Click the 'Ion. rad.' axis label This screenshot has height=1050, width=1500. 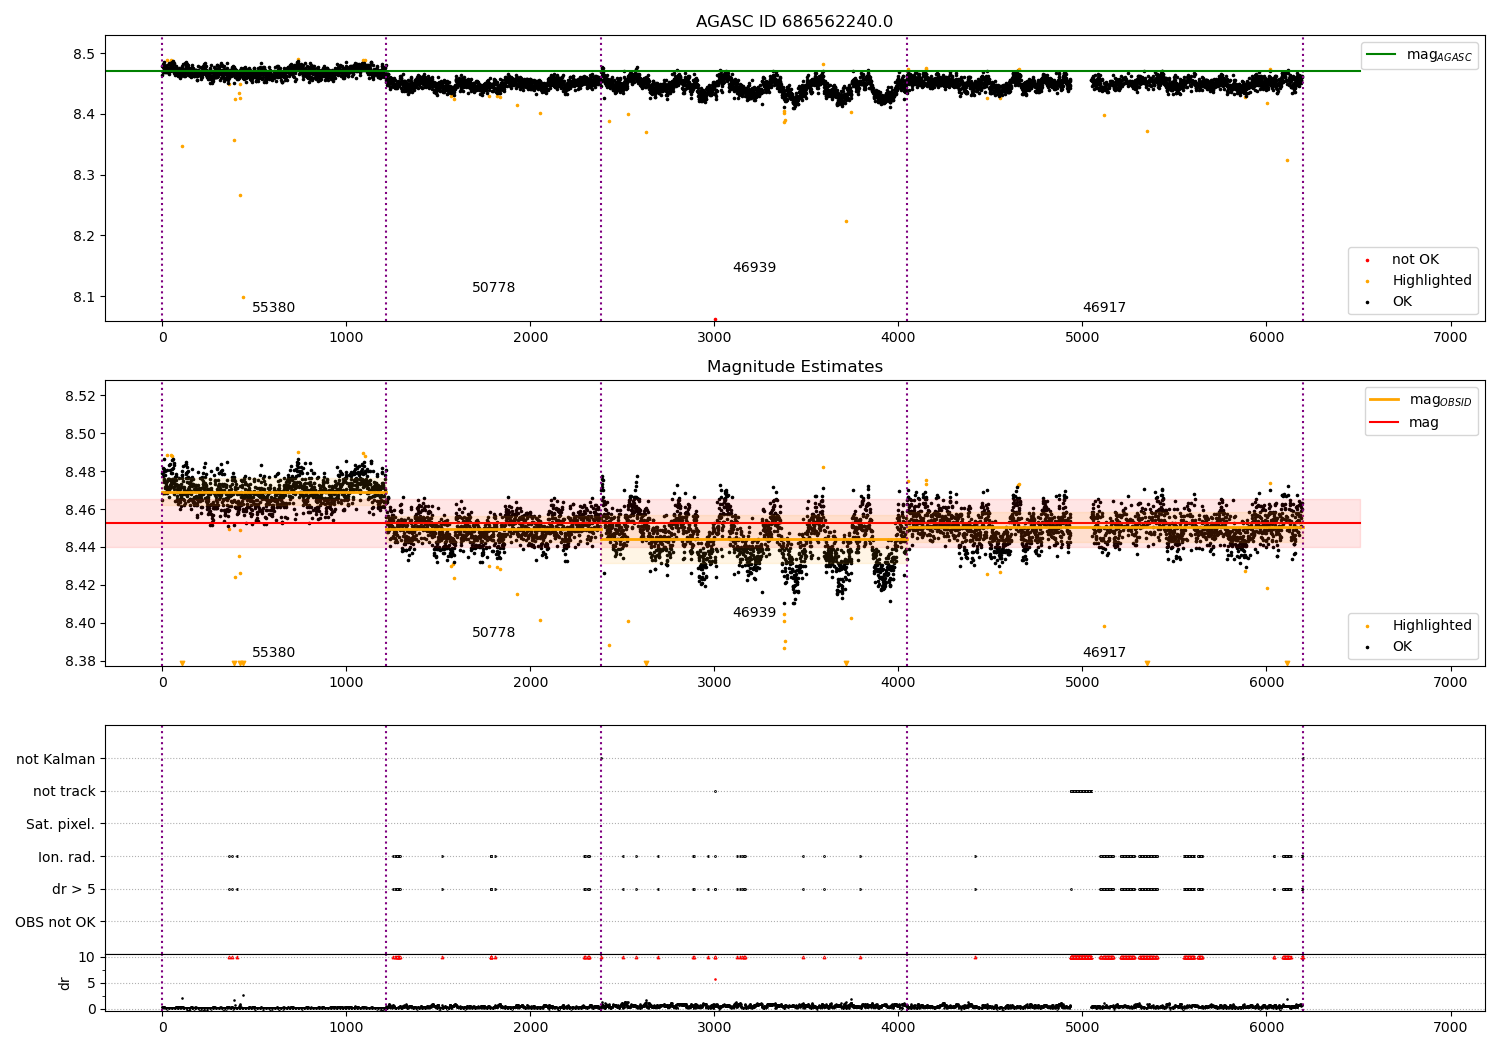(67, 857)
